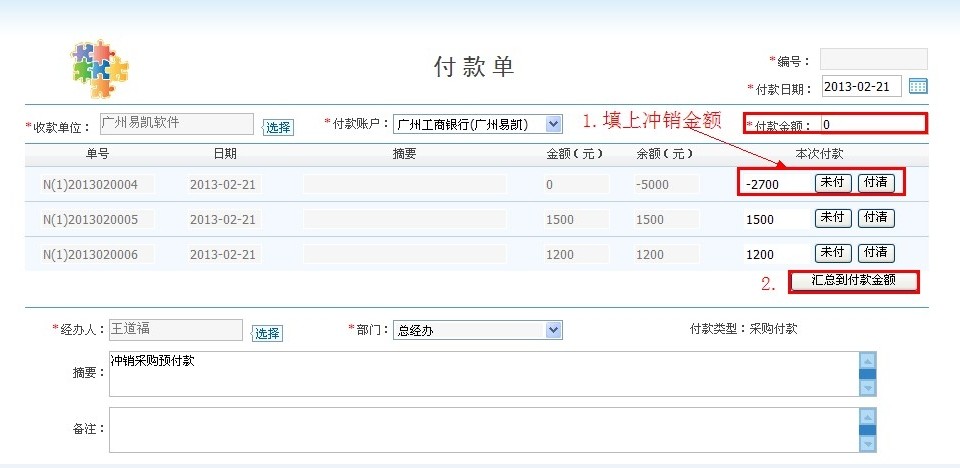The height and width of the screenshot is (468, 960).
Task: Click inside the 摘要 text area
Action: [480, 373]
